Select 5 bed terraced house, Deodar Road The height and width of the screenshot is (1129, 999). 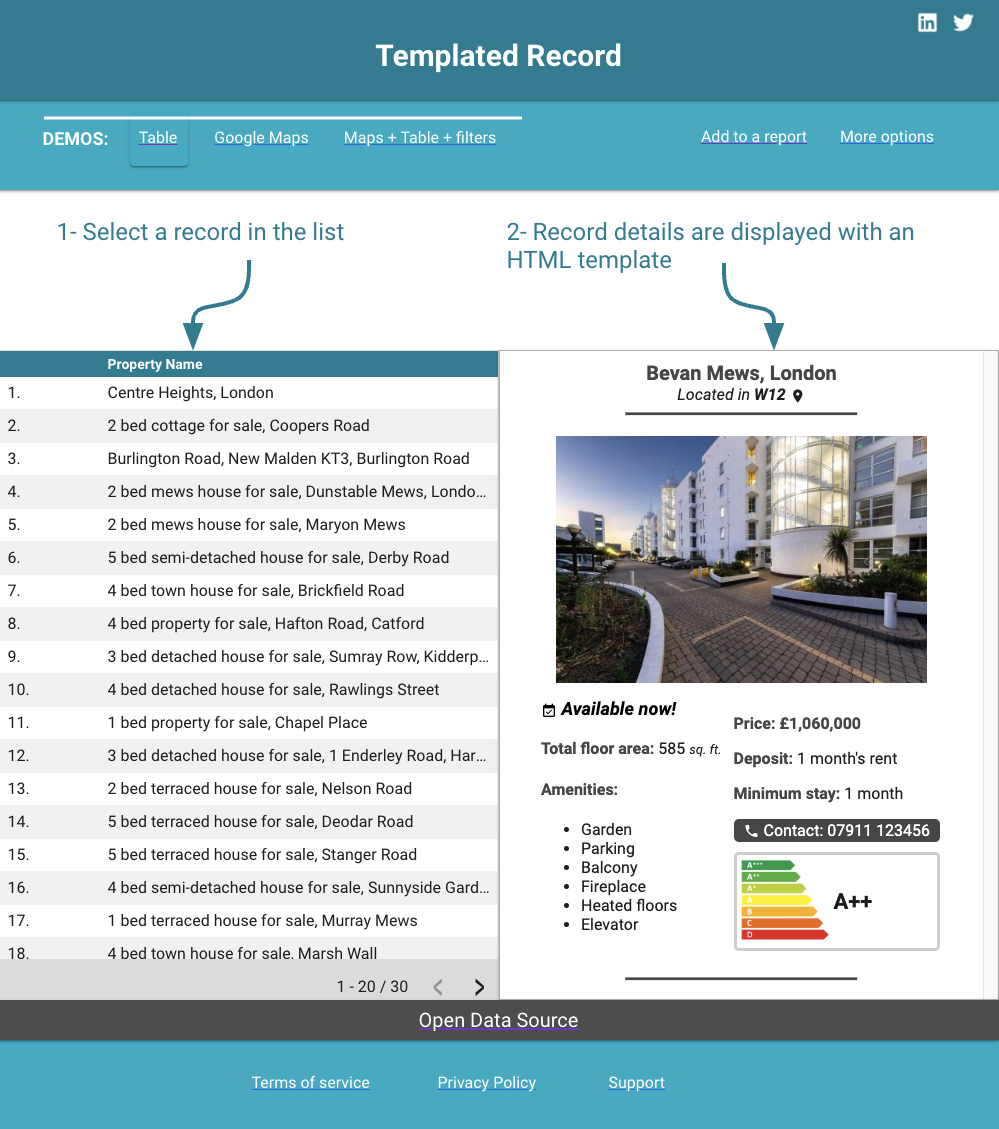tap(249, 822)
